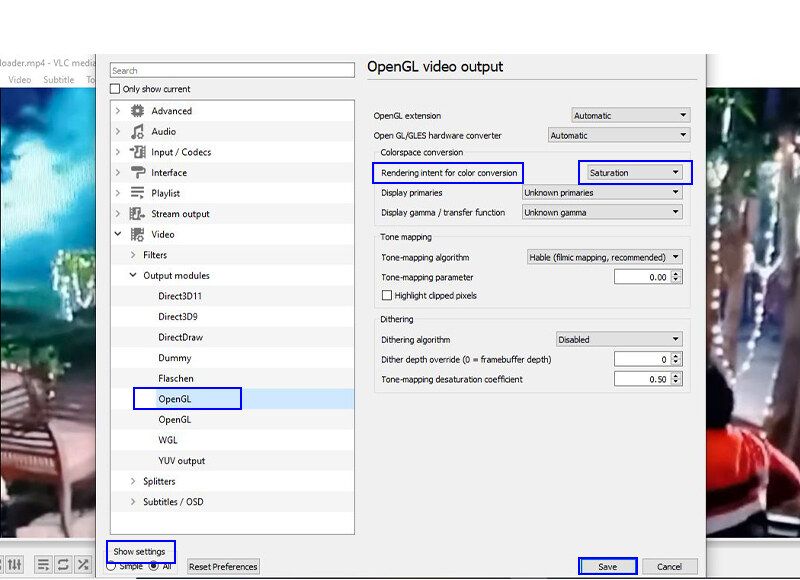Collapse the Video tree section

click(x=118, y=235)
